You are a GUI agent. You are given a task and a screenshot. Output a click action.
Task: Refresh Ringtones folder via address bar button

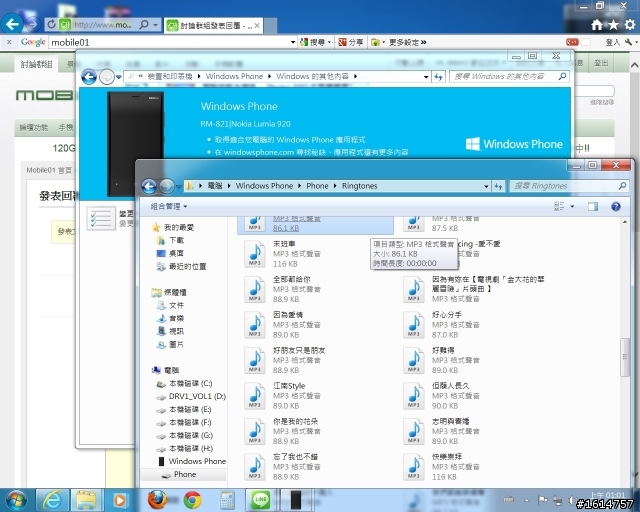point(498,186)
